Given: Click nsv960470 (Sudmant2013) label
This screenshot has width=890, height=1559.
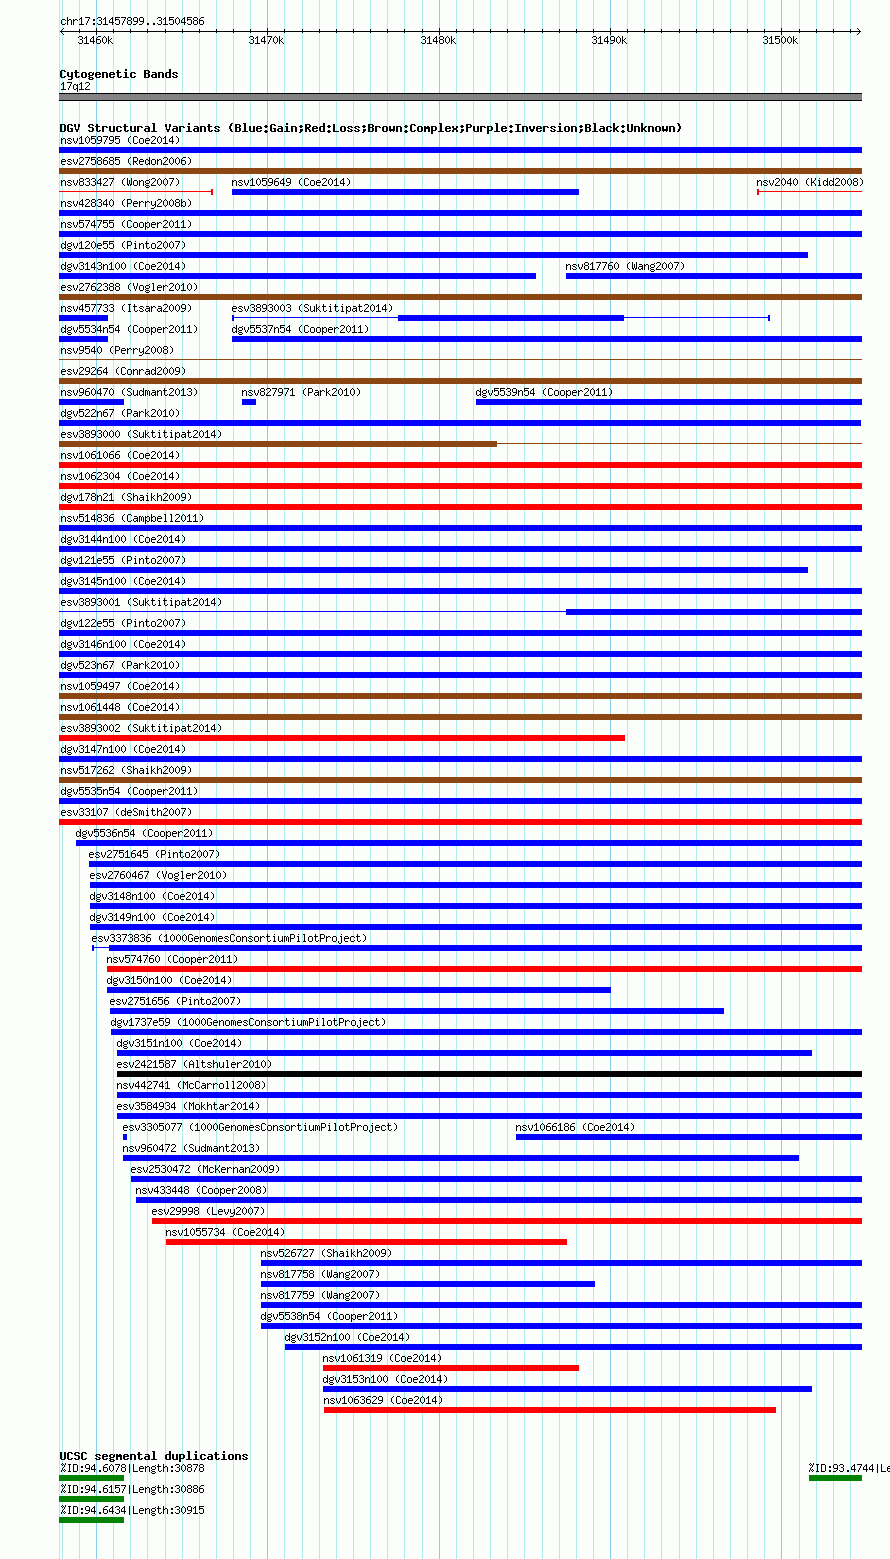Looking at the screenshot, I should pos(129,392).
